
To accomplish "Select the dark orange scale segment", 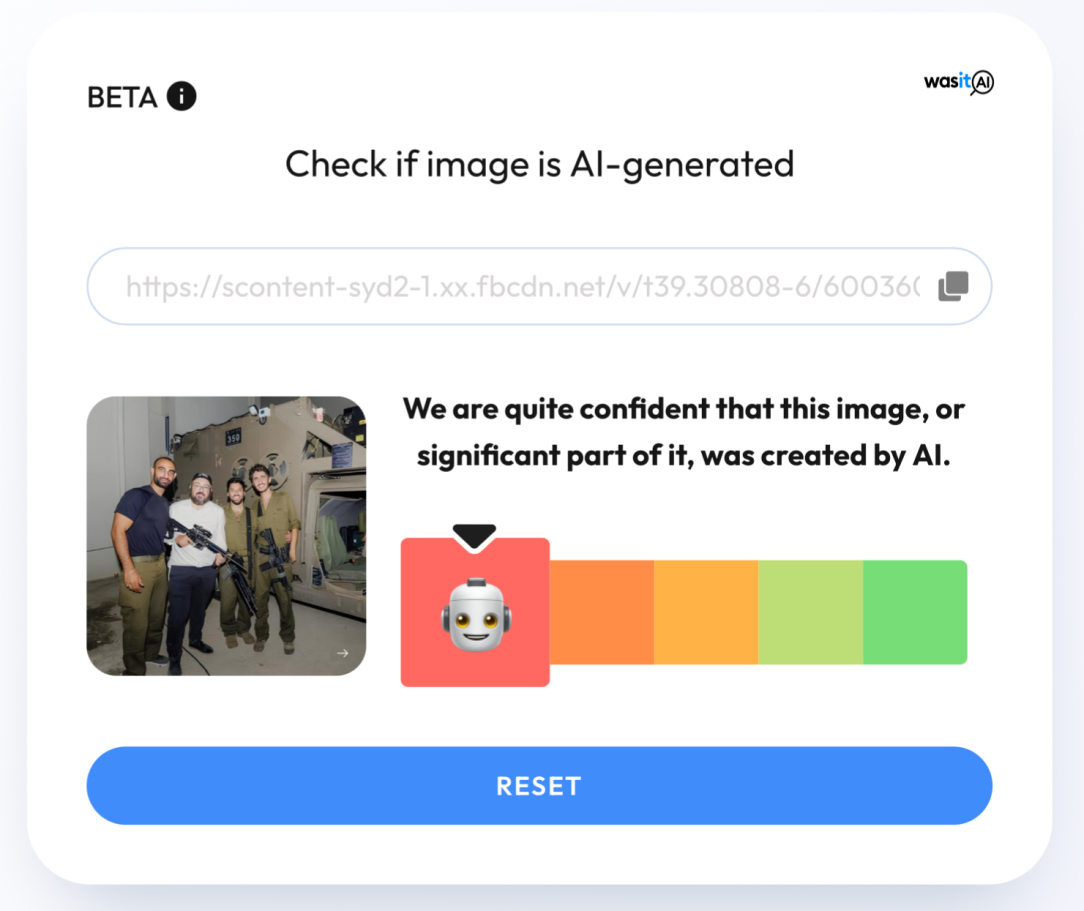I will (601, 612).
